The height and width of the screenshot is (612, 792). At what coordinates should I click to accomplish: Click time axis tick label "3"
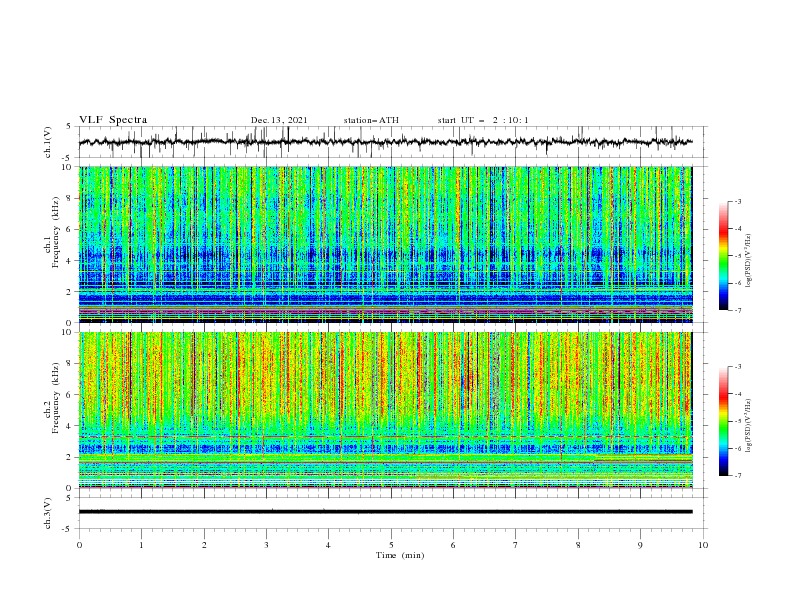(266, 545)
